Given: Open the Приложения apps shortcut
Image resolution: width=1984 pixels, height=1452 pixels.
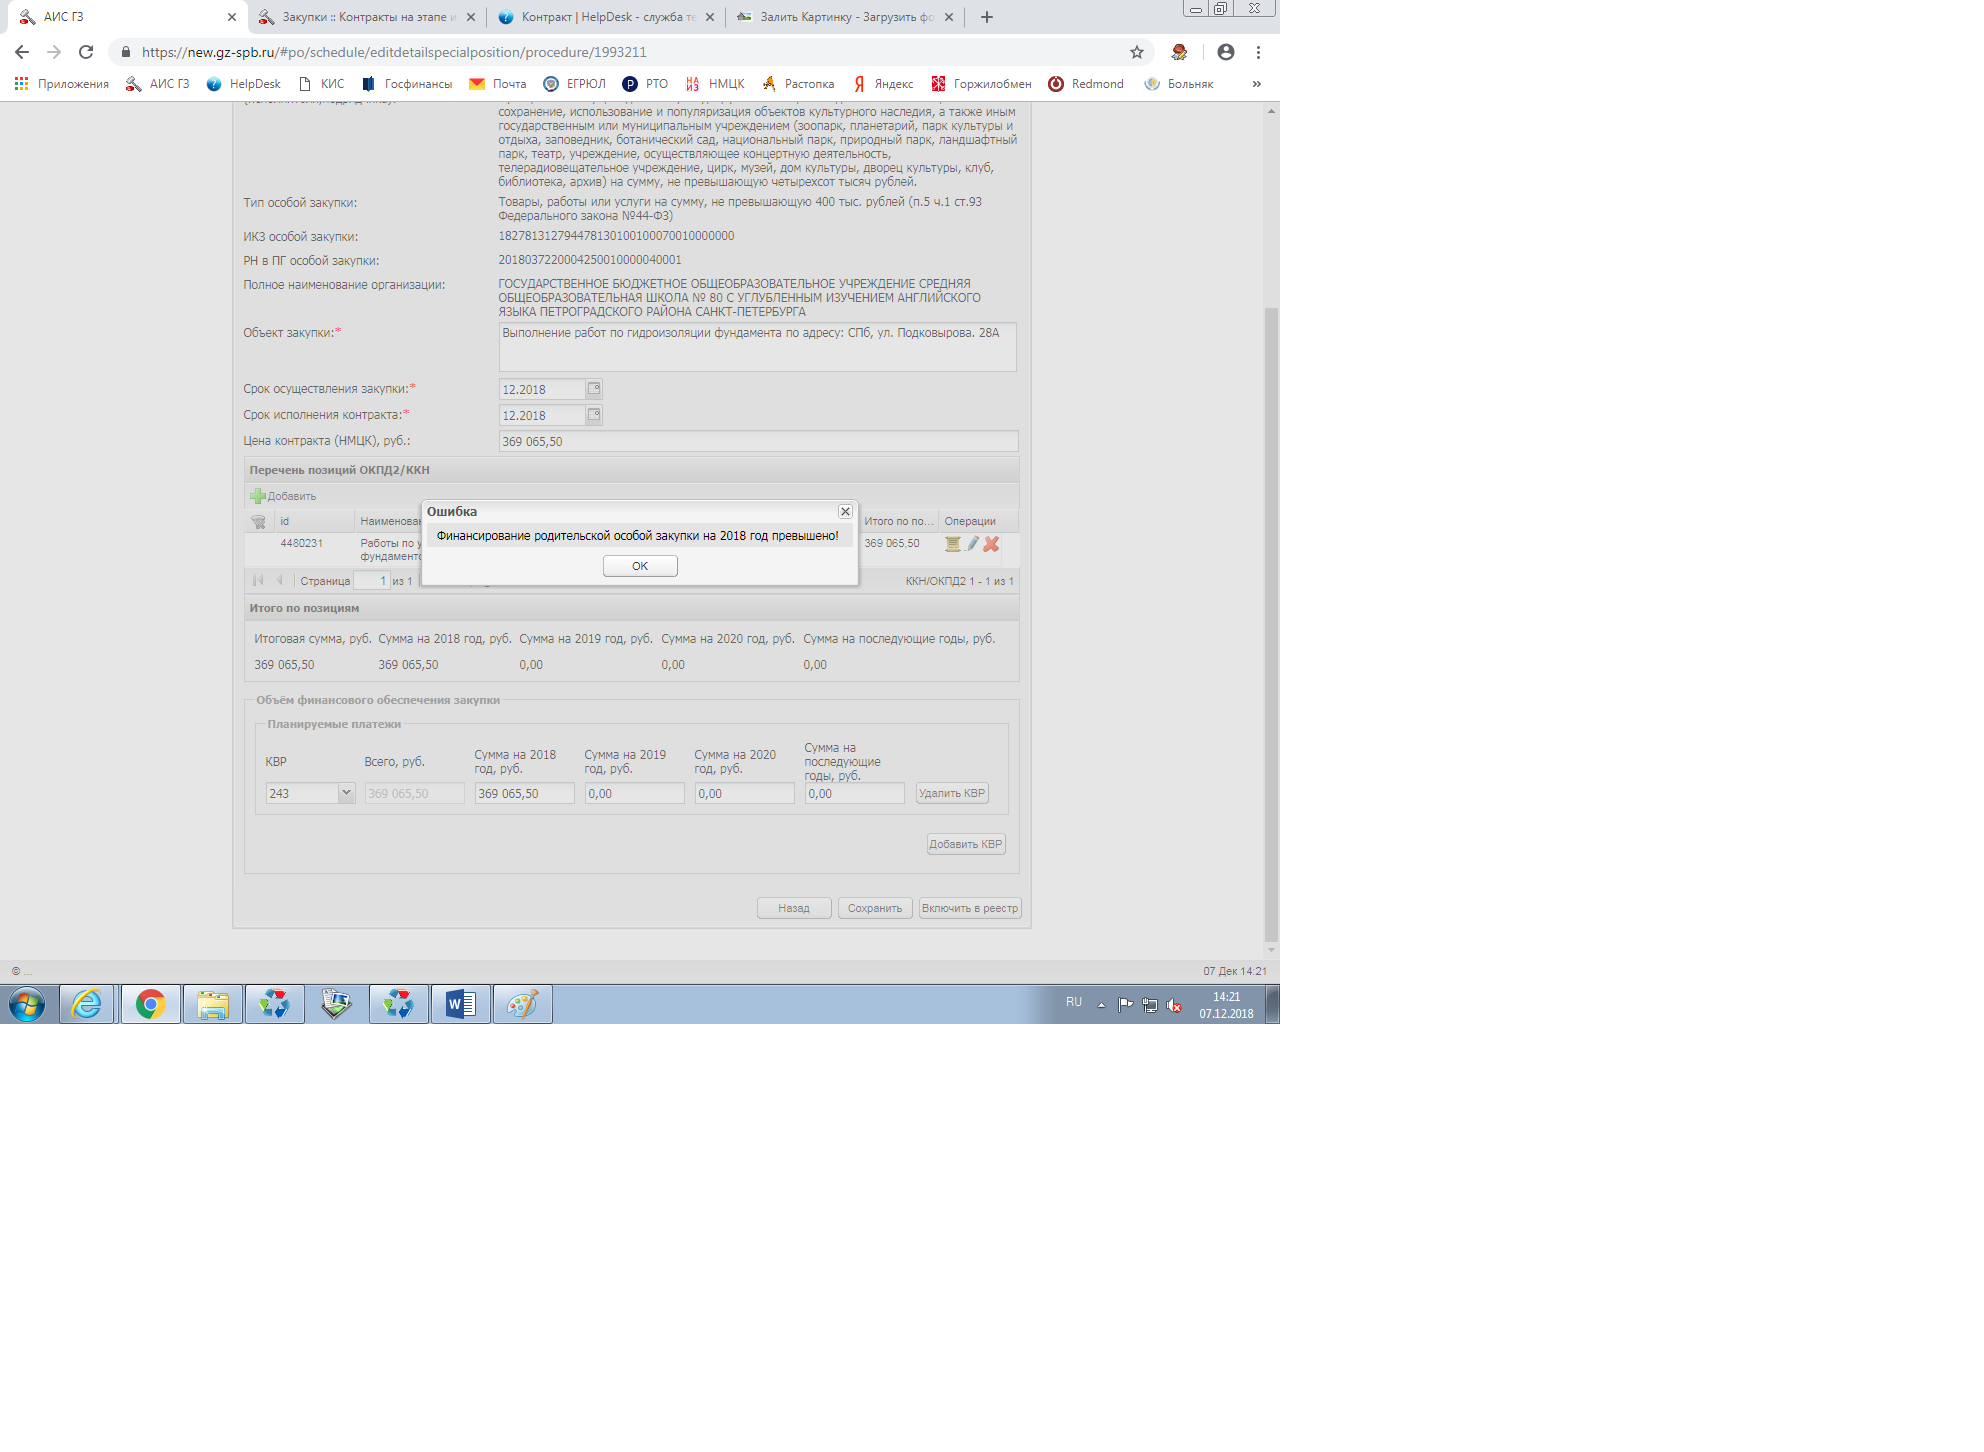Looking at the screenshot, I should point(62,84).
